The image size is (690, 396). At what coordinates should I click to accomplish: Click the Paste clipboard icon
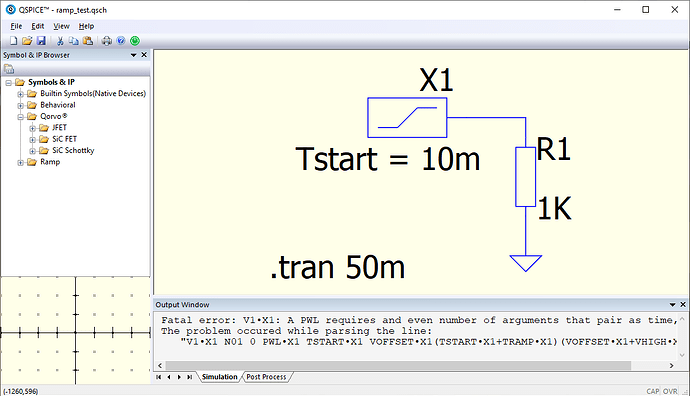[88, 41]
